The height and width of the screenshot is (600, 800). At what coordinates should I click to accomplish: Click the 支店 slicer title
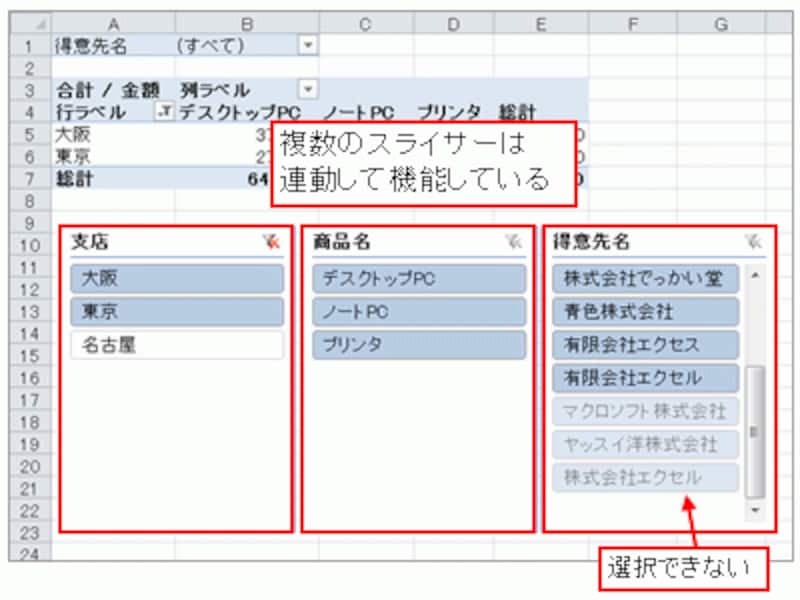89,241
